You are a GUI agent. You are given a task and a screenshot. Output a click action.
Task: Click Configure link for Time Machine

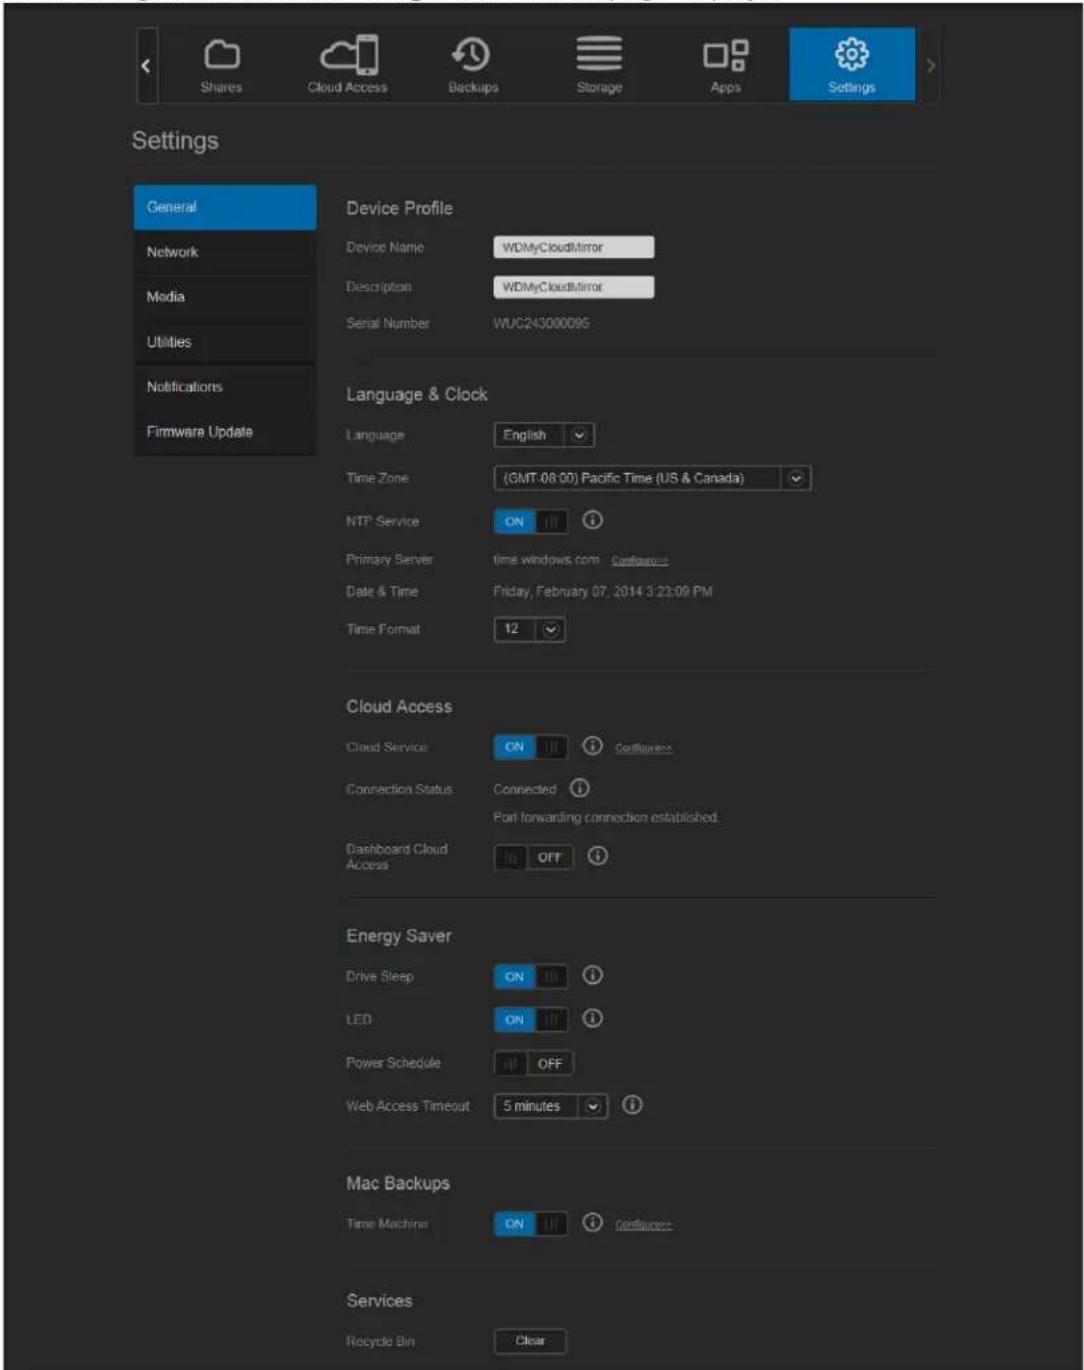click(x=643, y=1225)
